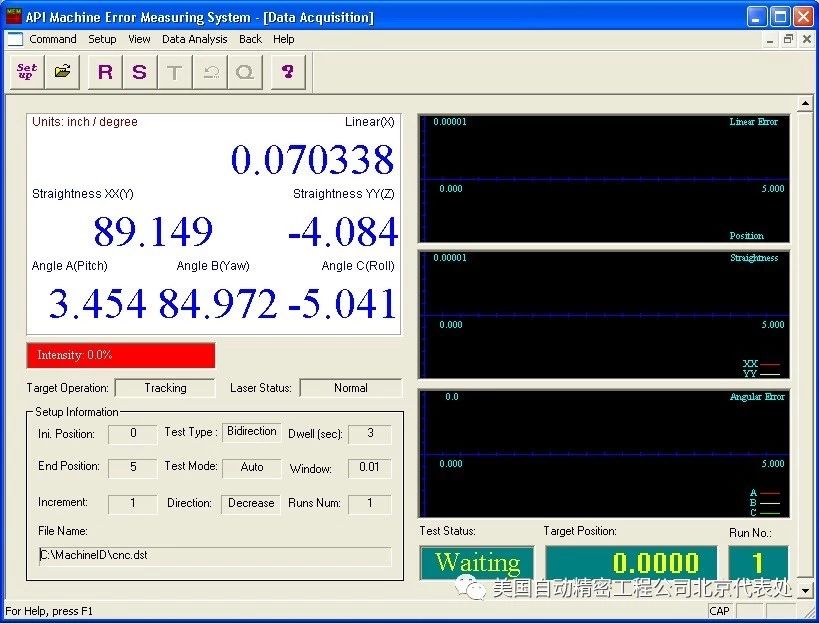The height and width of the screenshot is (624, 819).
Task: Click the Angle C(Roll) value -5.041
Action: tap(342, 303)
